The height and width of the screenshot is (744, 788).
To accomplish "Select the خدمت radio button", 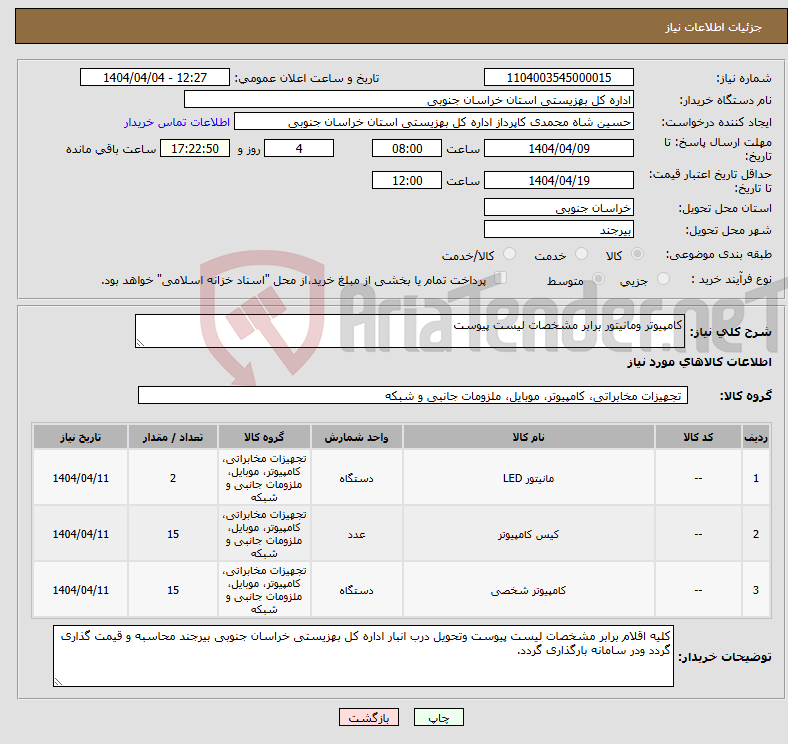I will [x=581, y=254].
